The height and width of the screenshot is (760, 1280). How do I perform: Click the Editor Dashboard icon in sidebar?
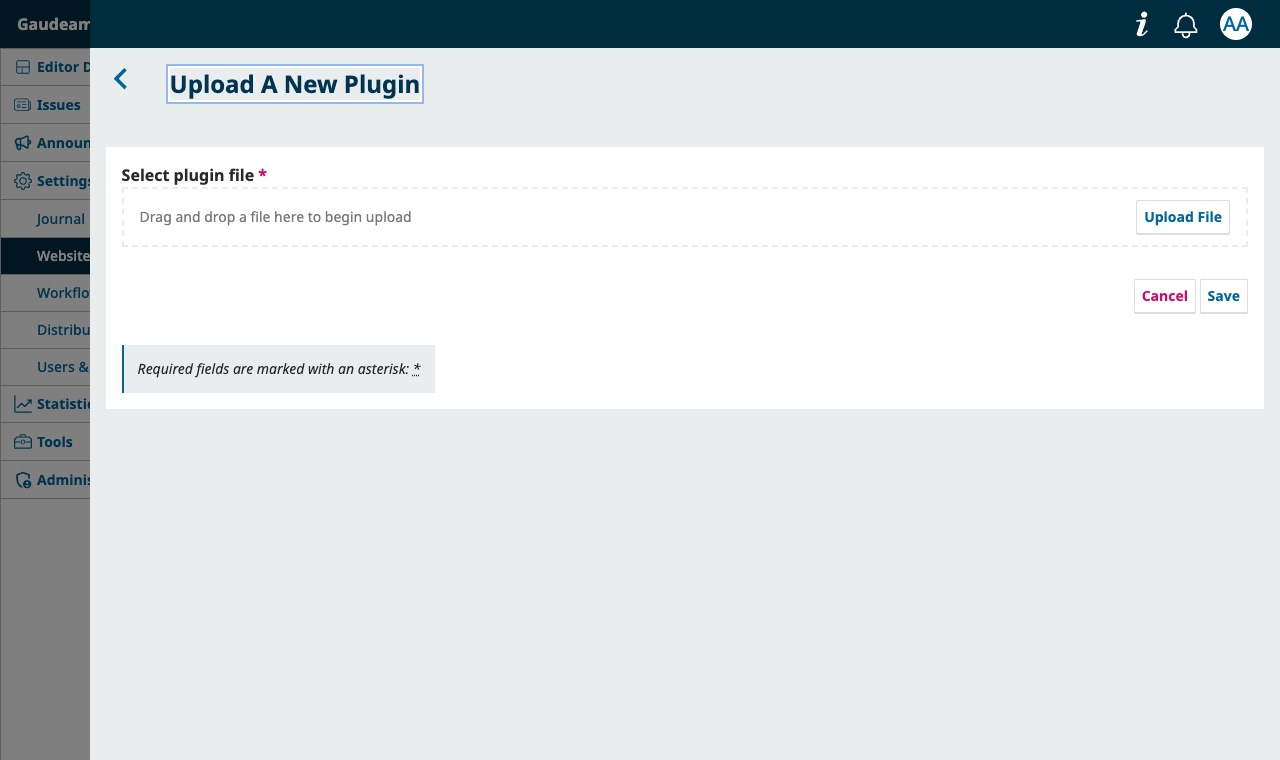23,67
